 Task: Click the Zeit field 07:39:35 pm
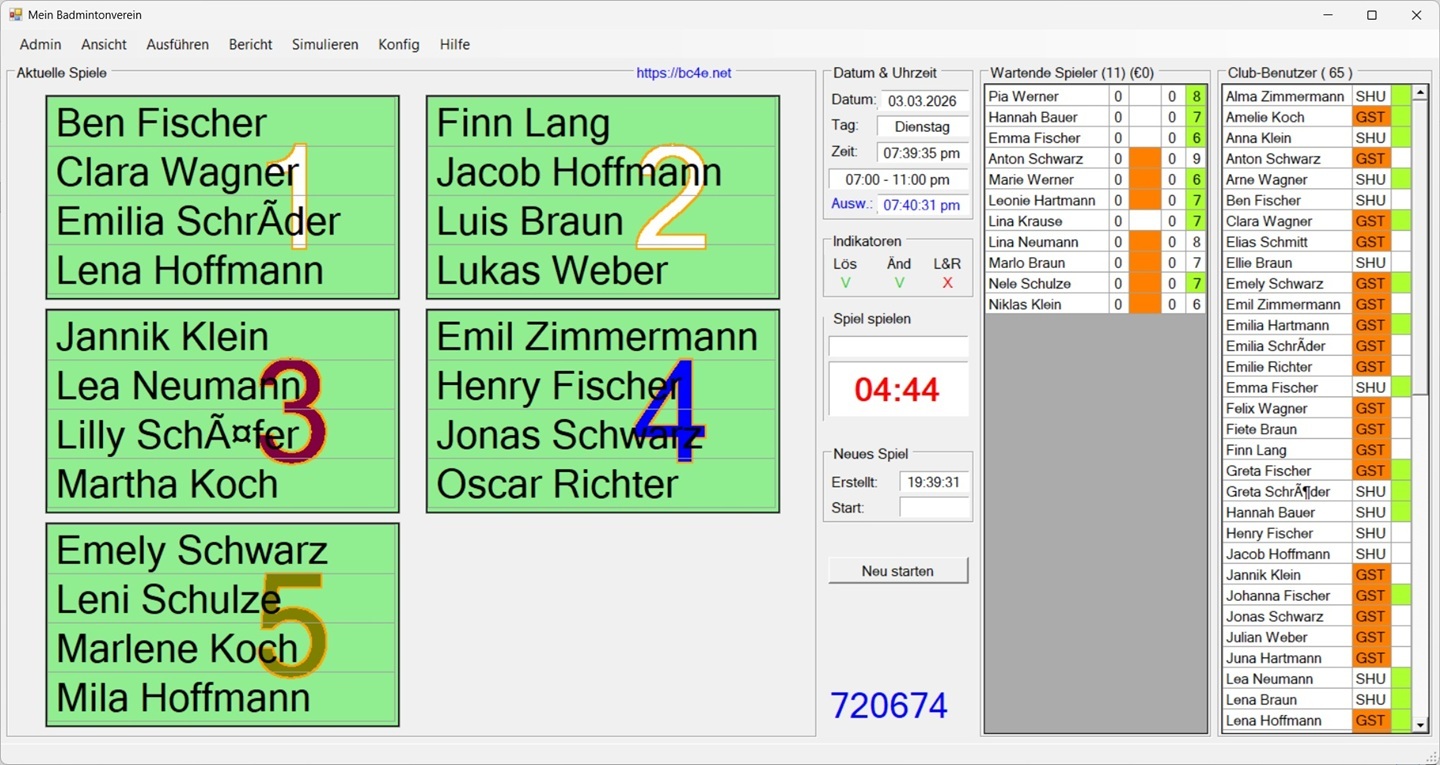[923, 153]
